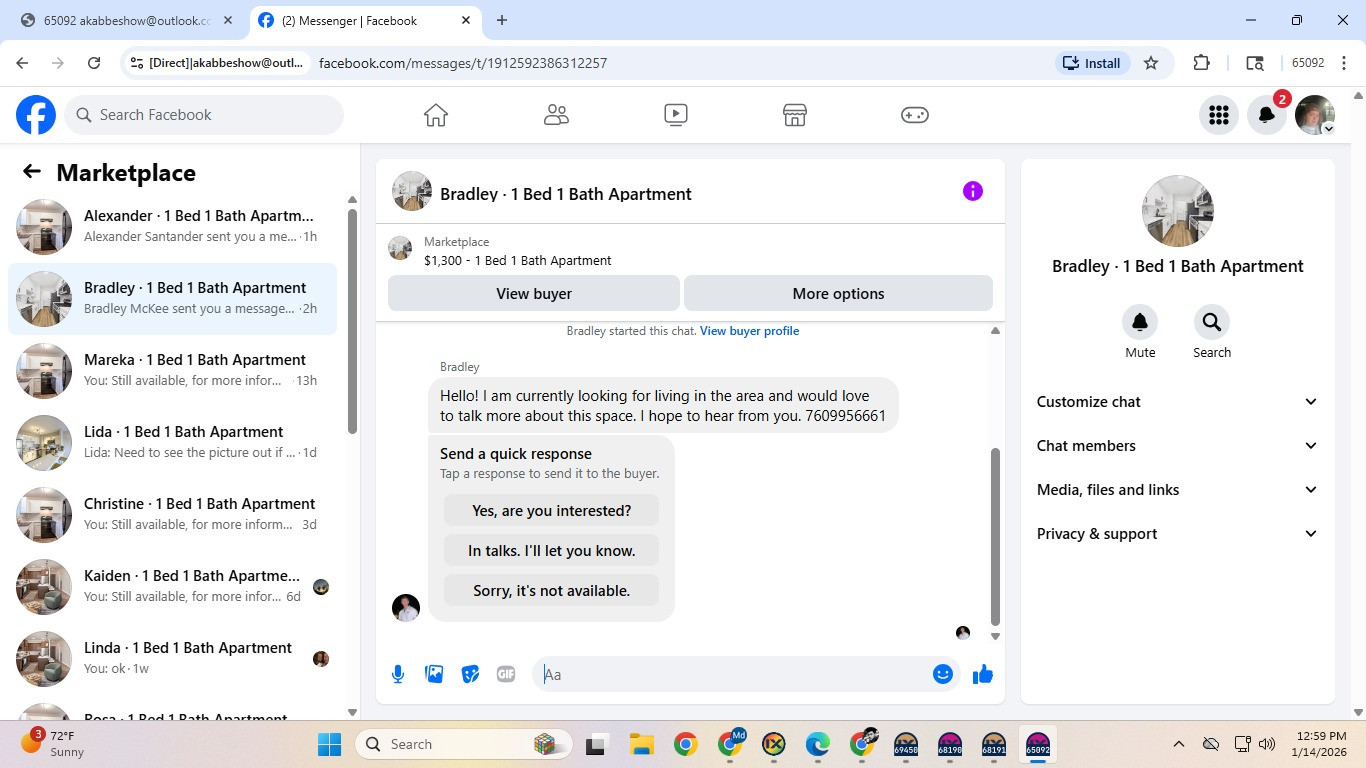Screen dimensions: 1366x768
Task: Expand the Customize chat section
Action: coord(1178,402)
